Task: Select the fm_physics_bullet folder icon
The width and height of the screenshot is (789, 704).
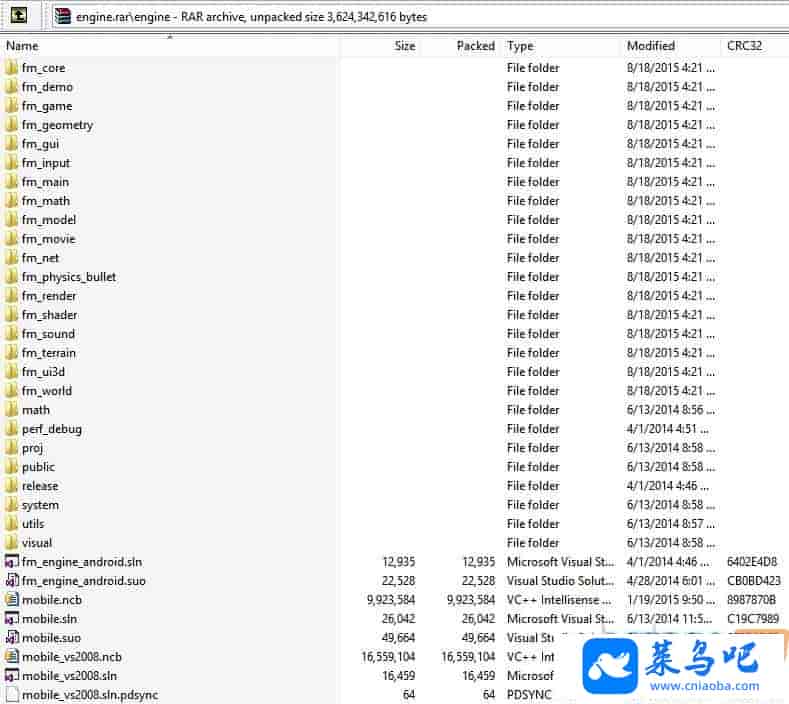Action: tap(11, 276)
